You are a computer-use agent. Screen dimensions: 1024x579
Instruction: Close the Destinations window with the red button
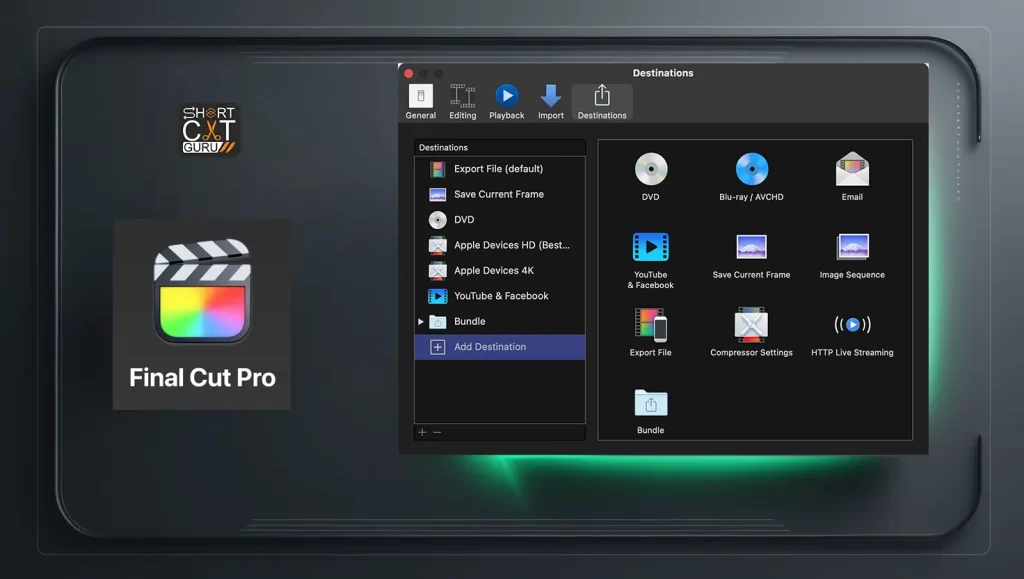click(409, 73)
